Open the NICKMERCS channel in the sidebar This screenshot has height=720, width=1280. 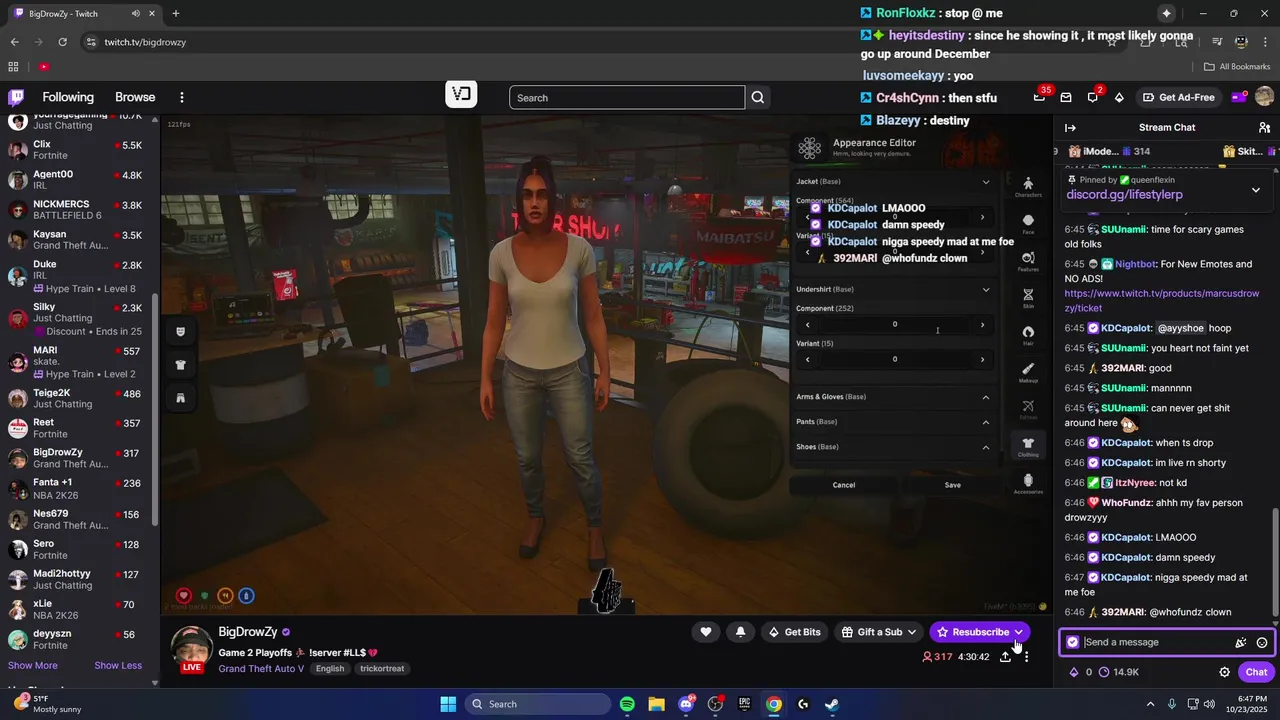[x=80, y=210]
